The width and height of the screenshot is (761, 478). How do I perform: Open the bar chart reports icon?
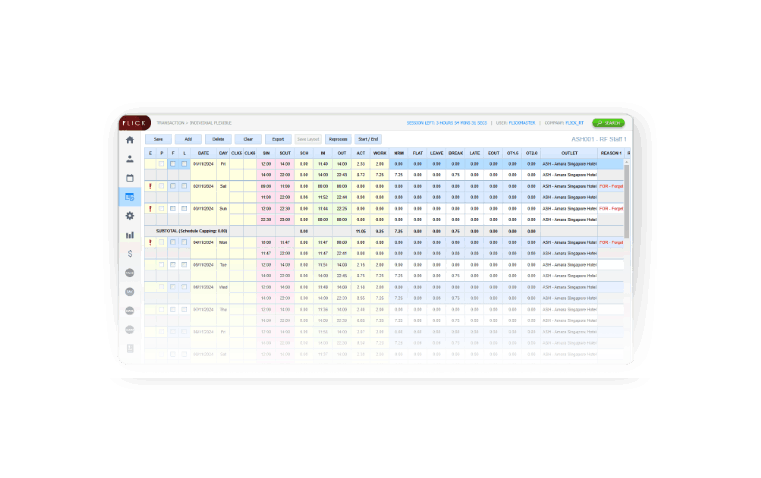click(x=130, y=235)
